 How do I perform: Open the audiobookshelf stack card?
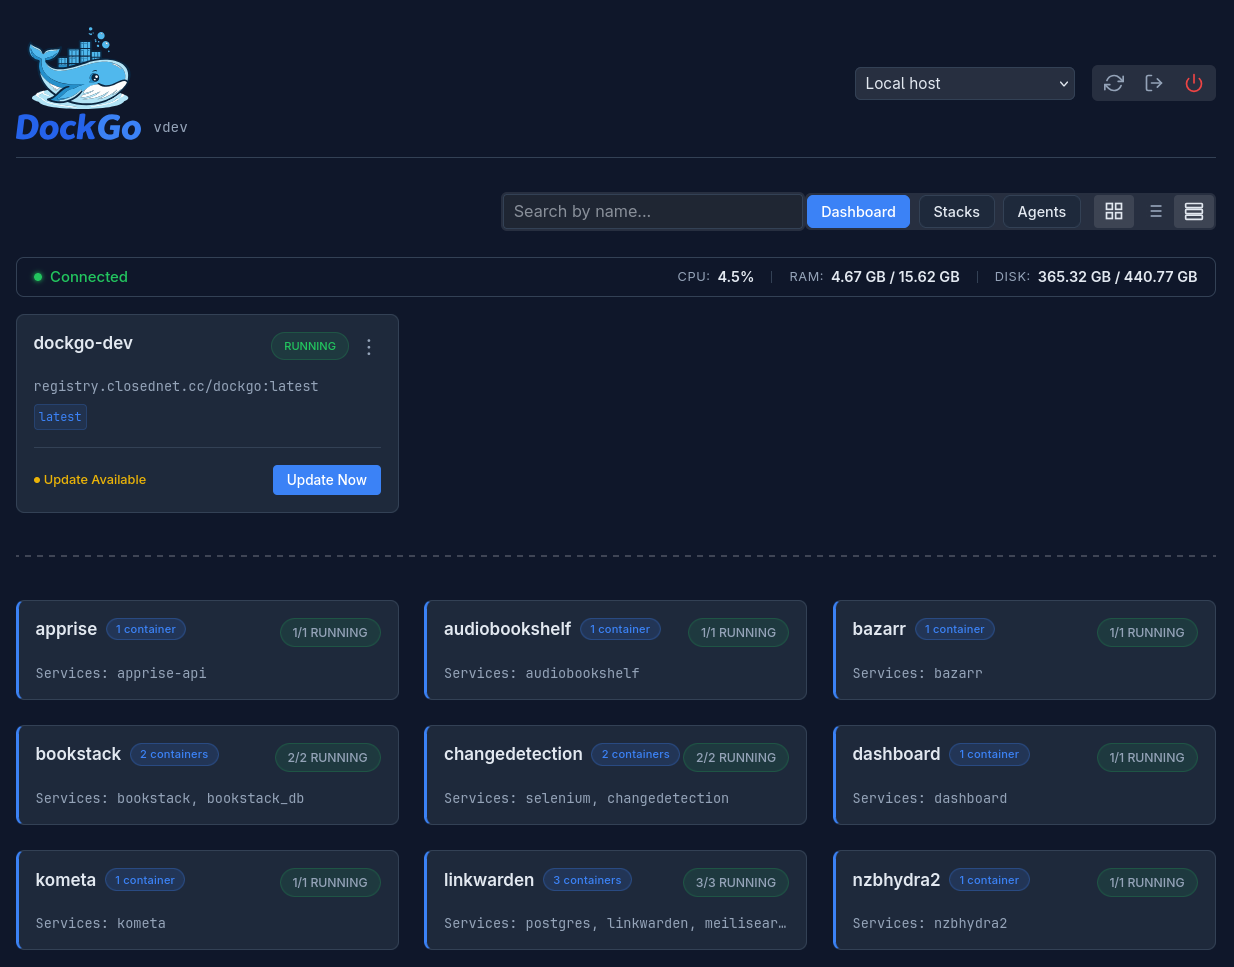pyautogui.click(x=615, y=650)
